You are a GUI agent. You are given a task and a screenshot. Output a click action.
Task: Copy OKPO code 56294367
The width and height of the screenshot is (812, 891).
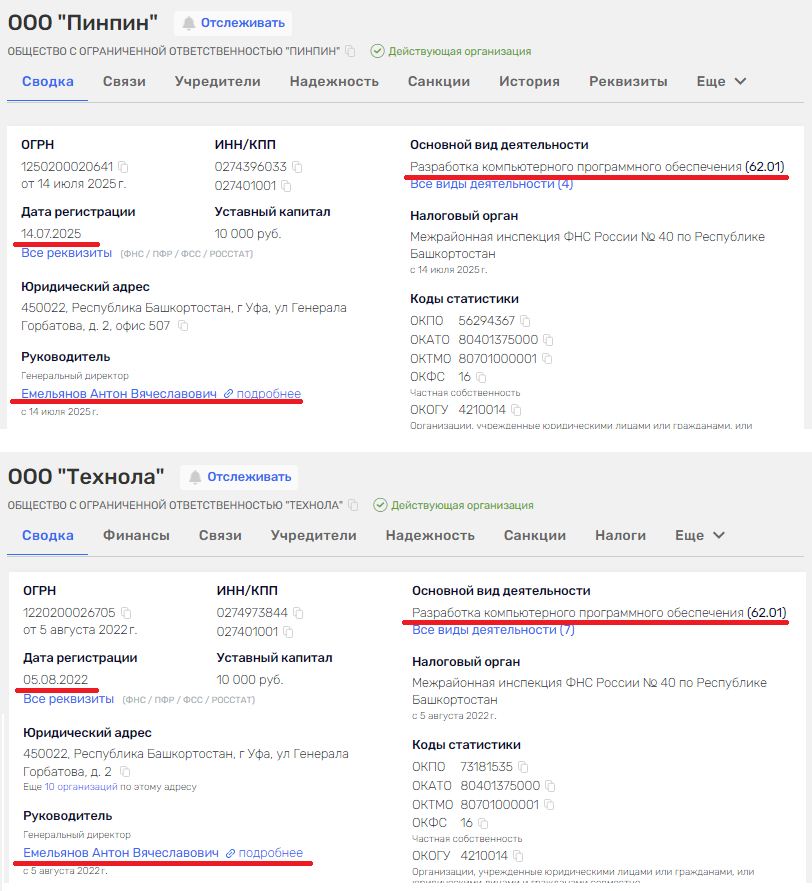[525, 321]
